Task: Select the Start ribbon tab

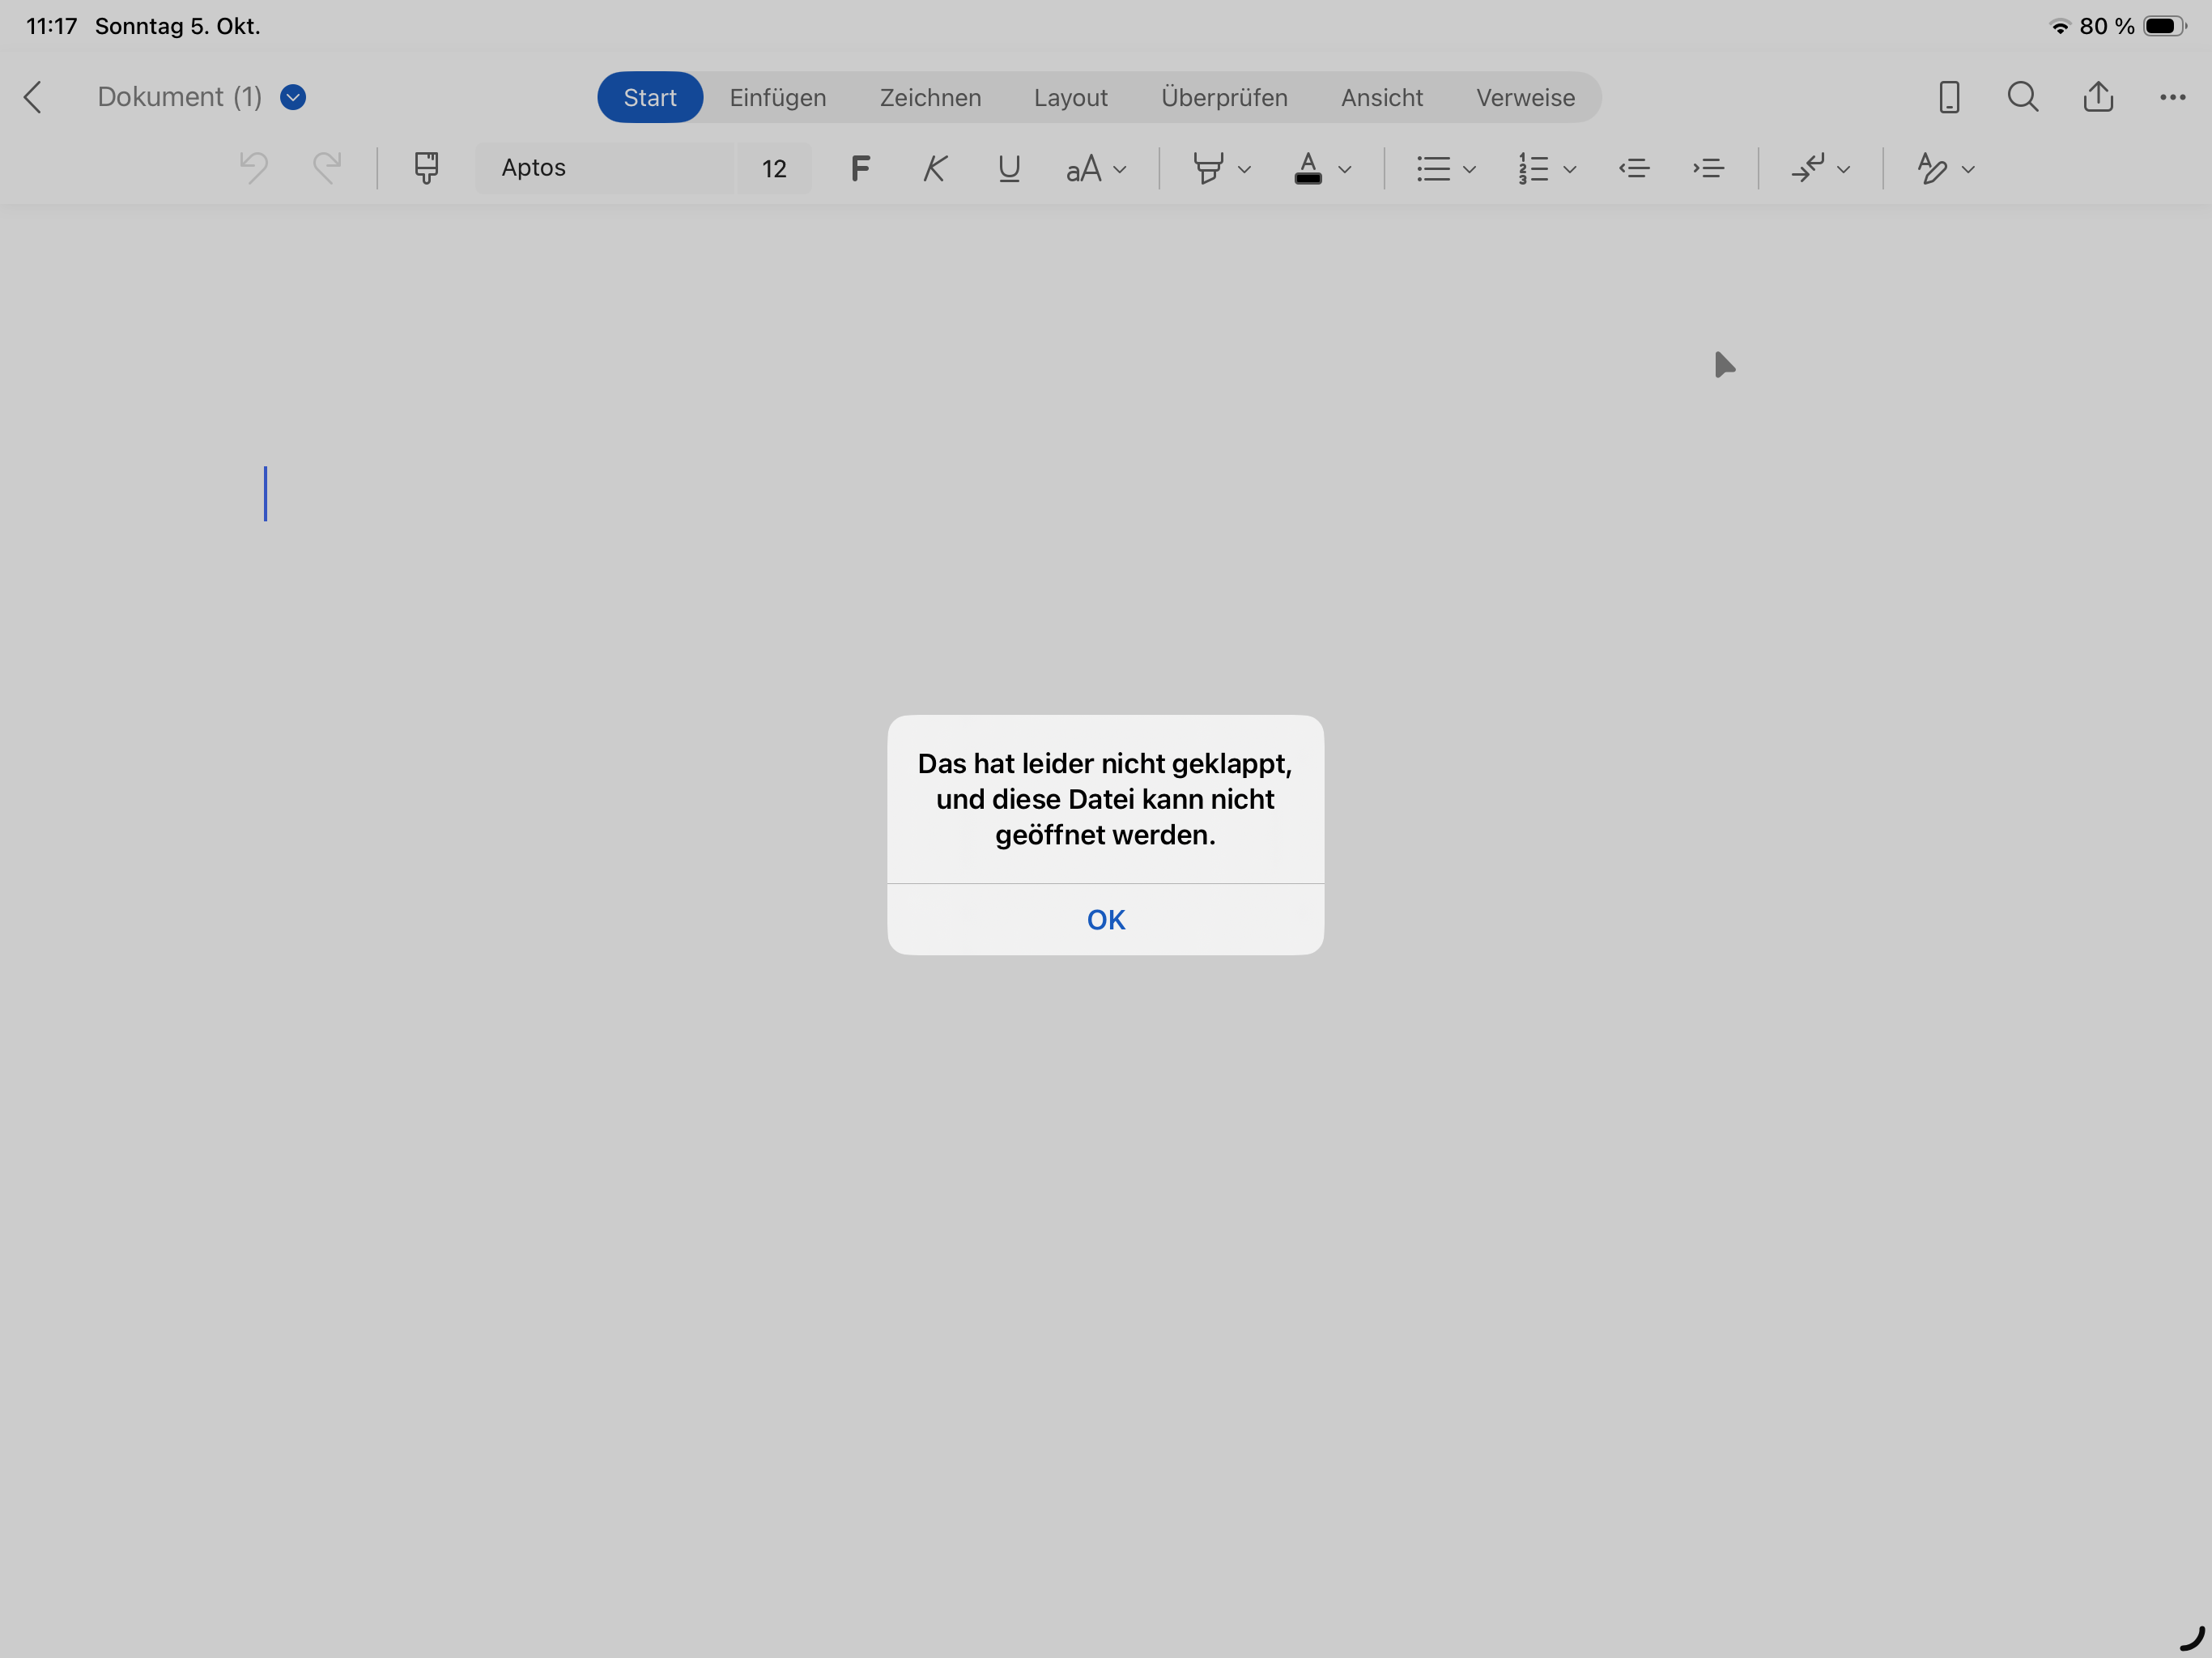Action: tap(650, 97)
